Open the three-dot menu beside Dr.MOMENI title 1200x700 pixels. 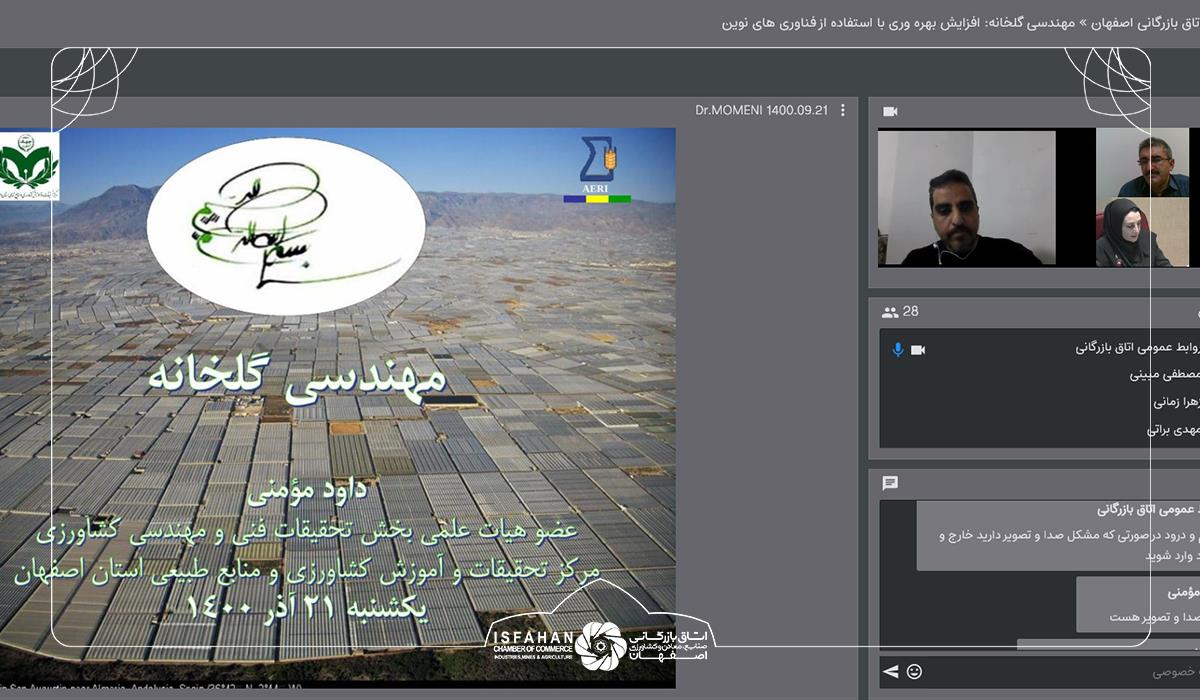click(843, 111)
